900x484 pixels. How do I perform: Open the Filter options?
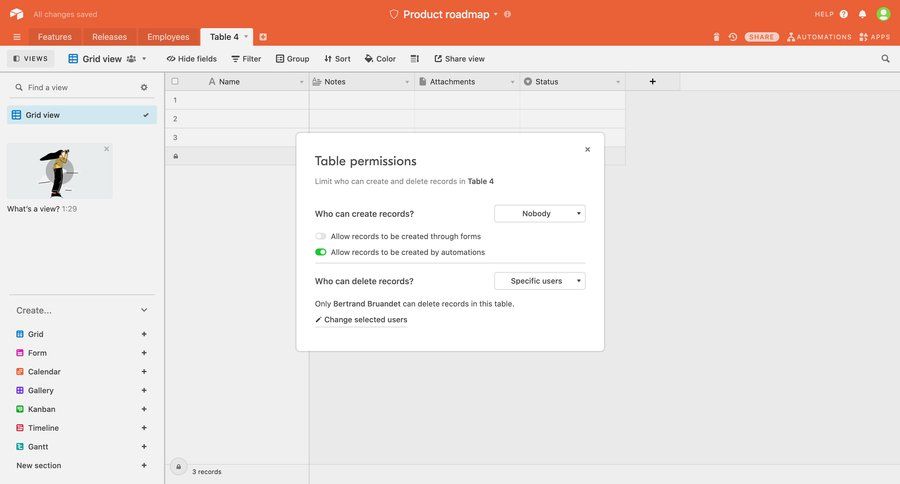pos(246,59)
